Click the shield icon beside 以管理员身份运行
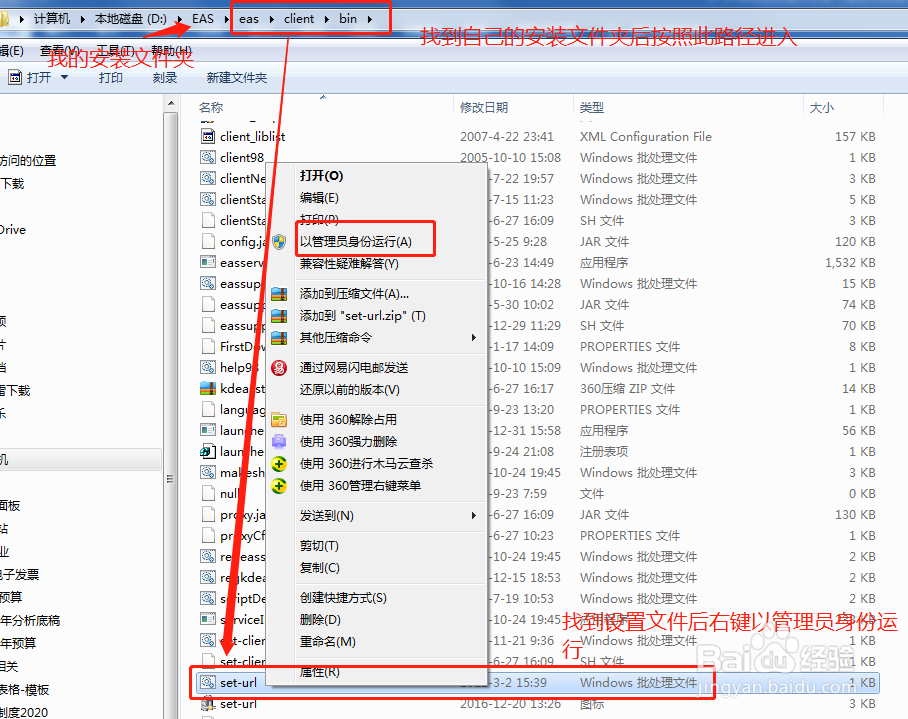 tap(278, 242)
